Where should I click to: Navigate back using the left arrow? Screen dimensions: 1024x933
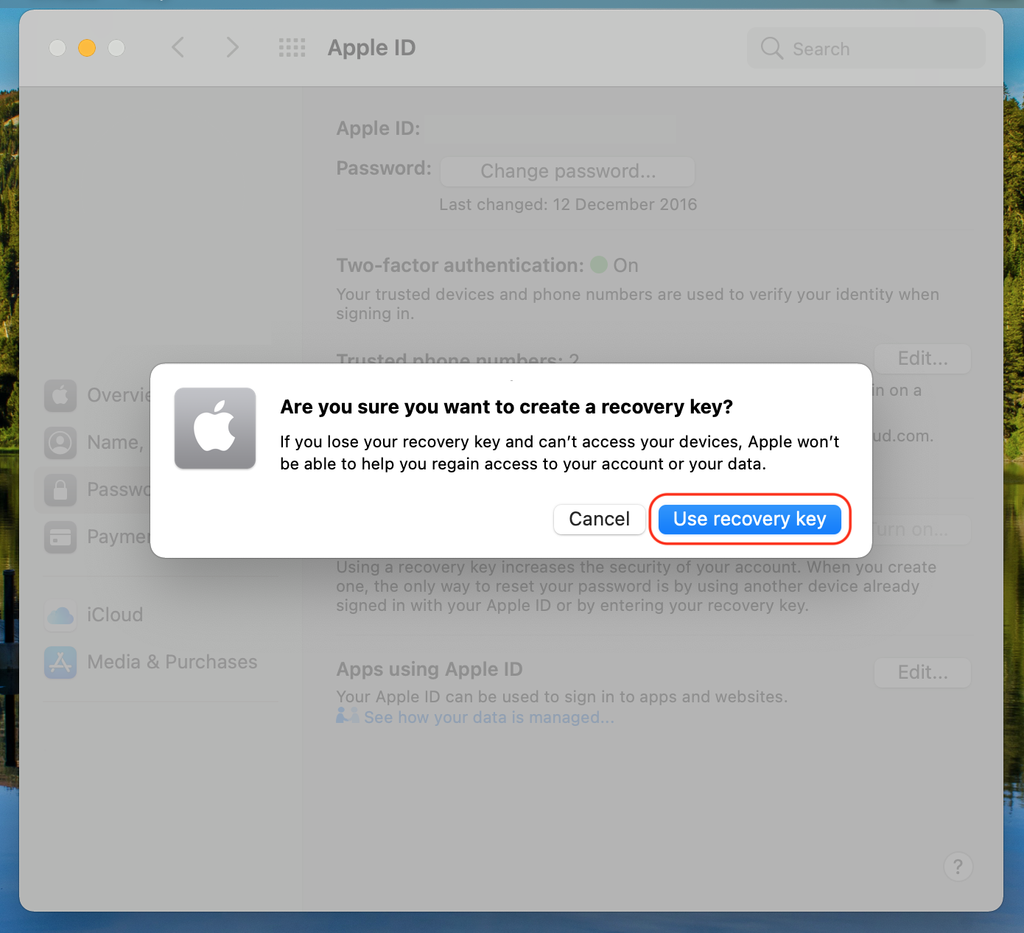point(177,47)
